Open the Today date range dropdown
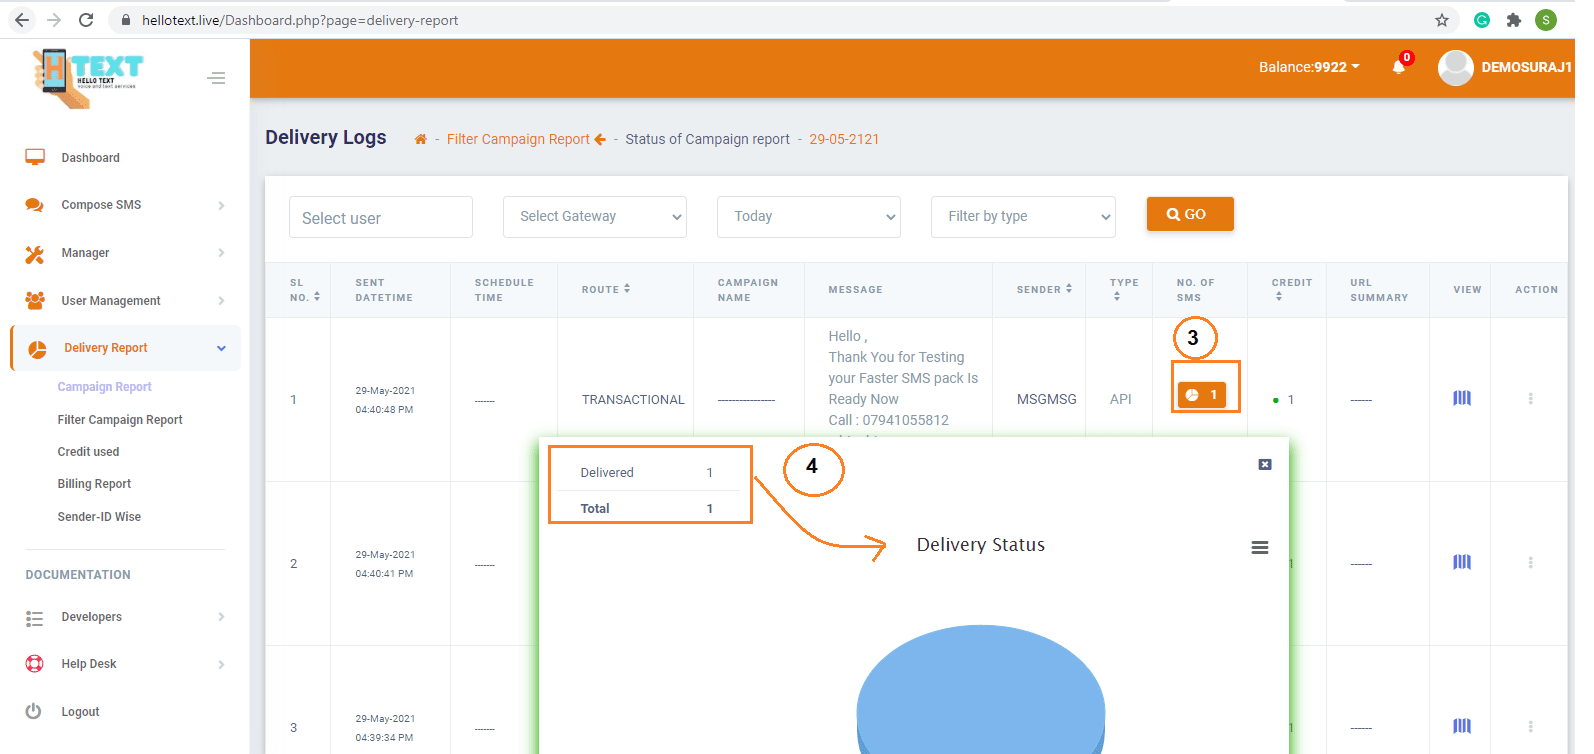1594x754 pixels. [x=809, y=217]
